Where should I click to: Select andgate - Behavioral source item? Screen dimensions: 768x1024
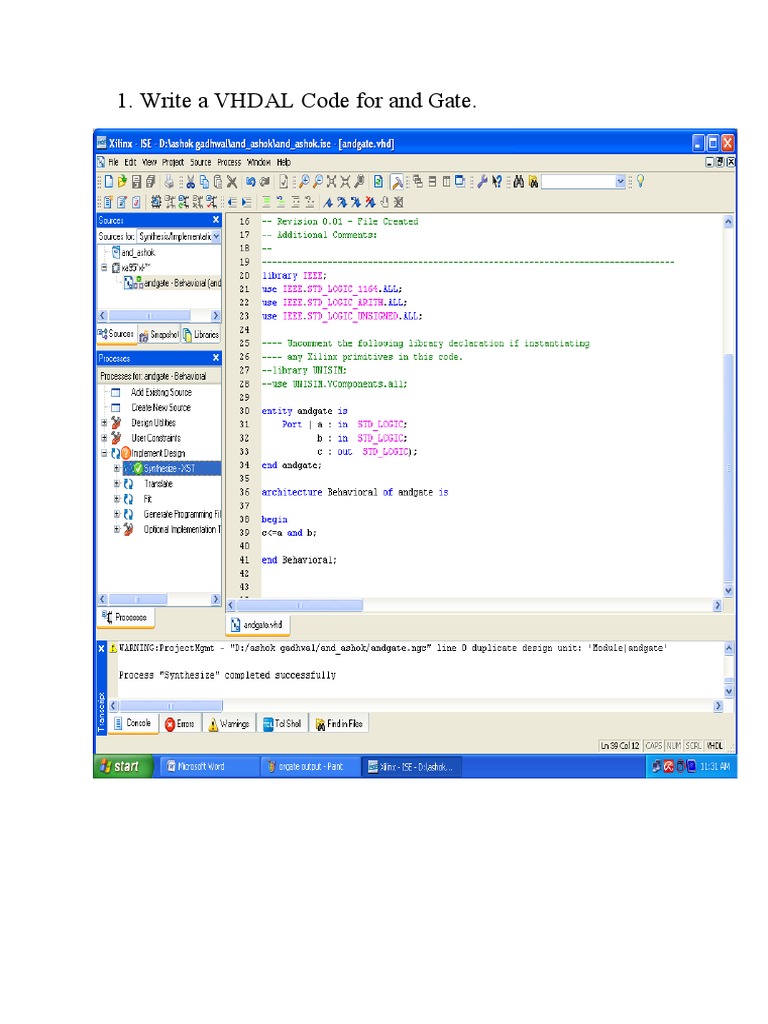click(173, 283)
